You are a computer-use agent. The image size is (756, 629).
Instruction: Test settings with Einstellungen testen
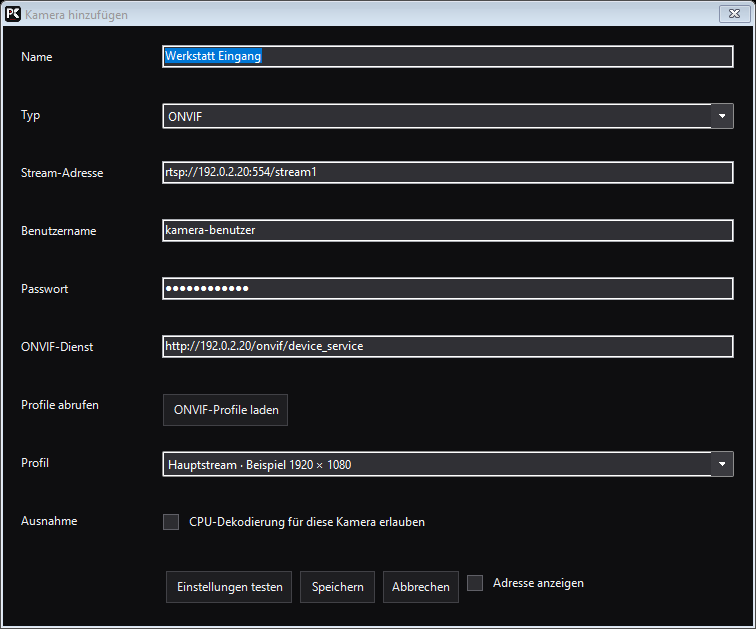(x=229, y=587)
